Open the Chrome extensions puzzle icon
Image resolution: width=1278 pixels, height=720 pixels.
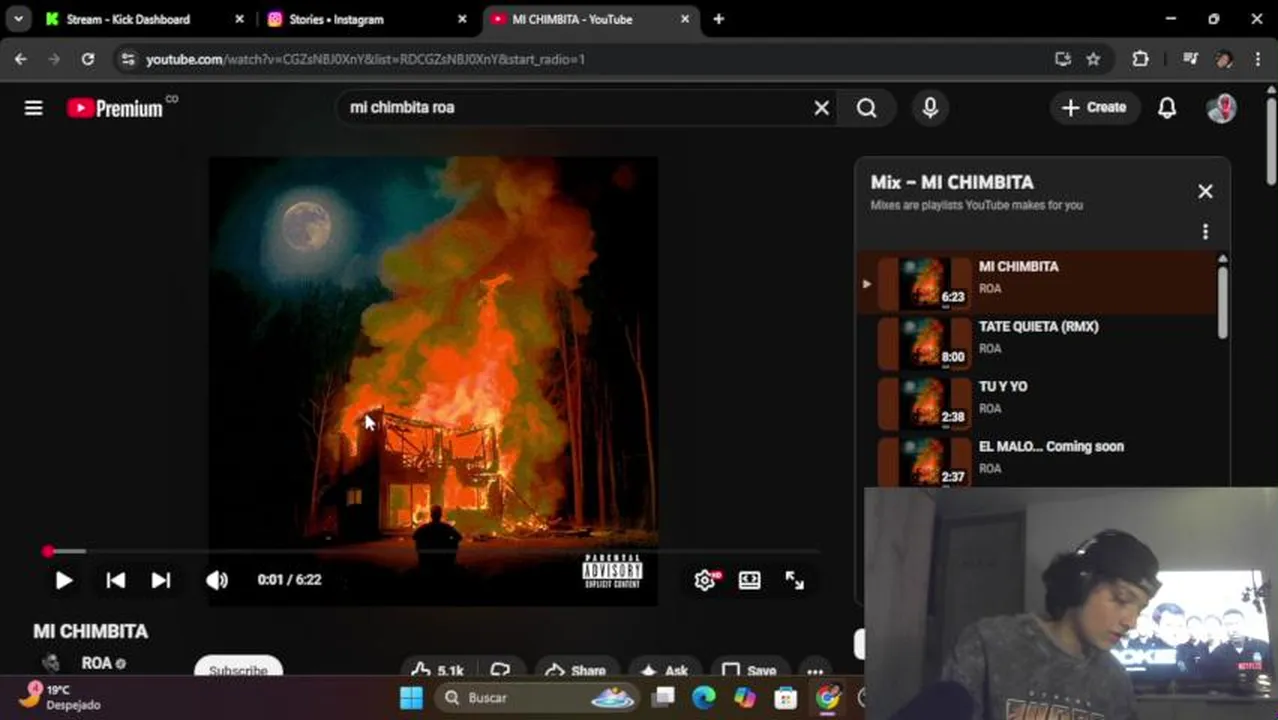[1140, 59]
